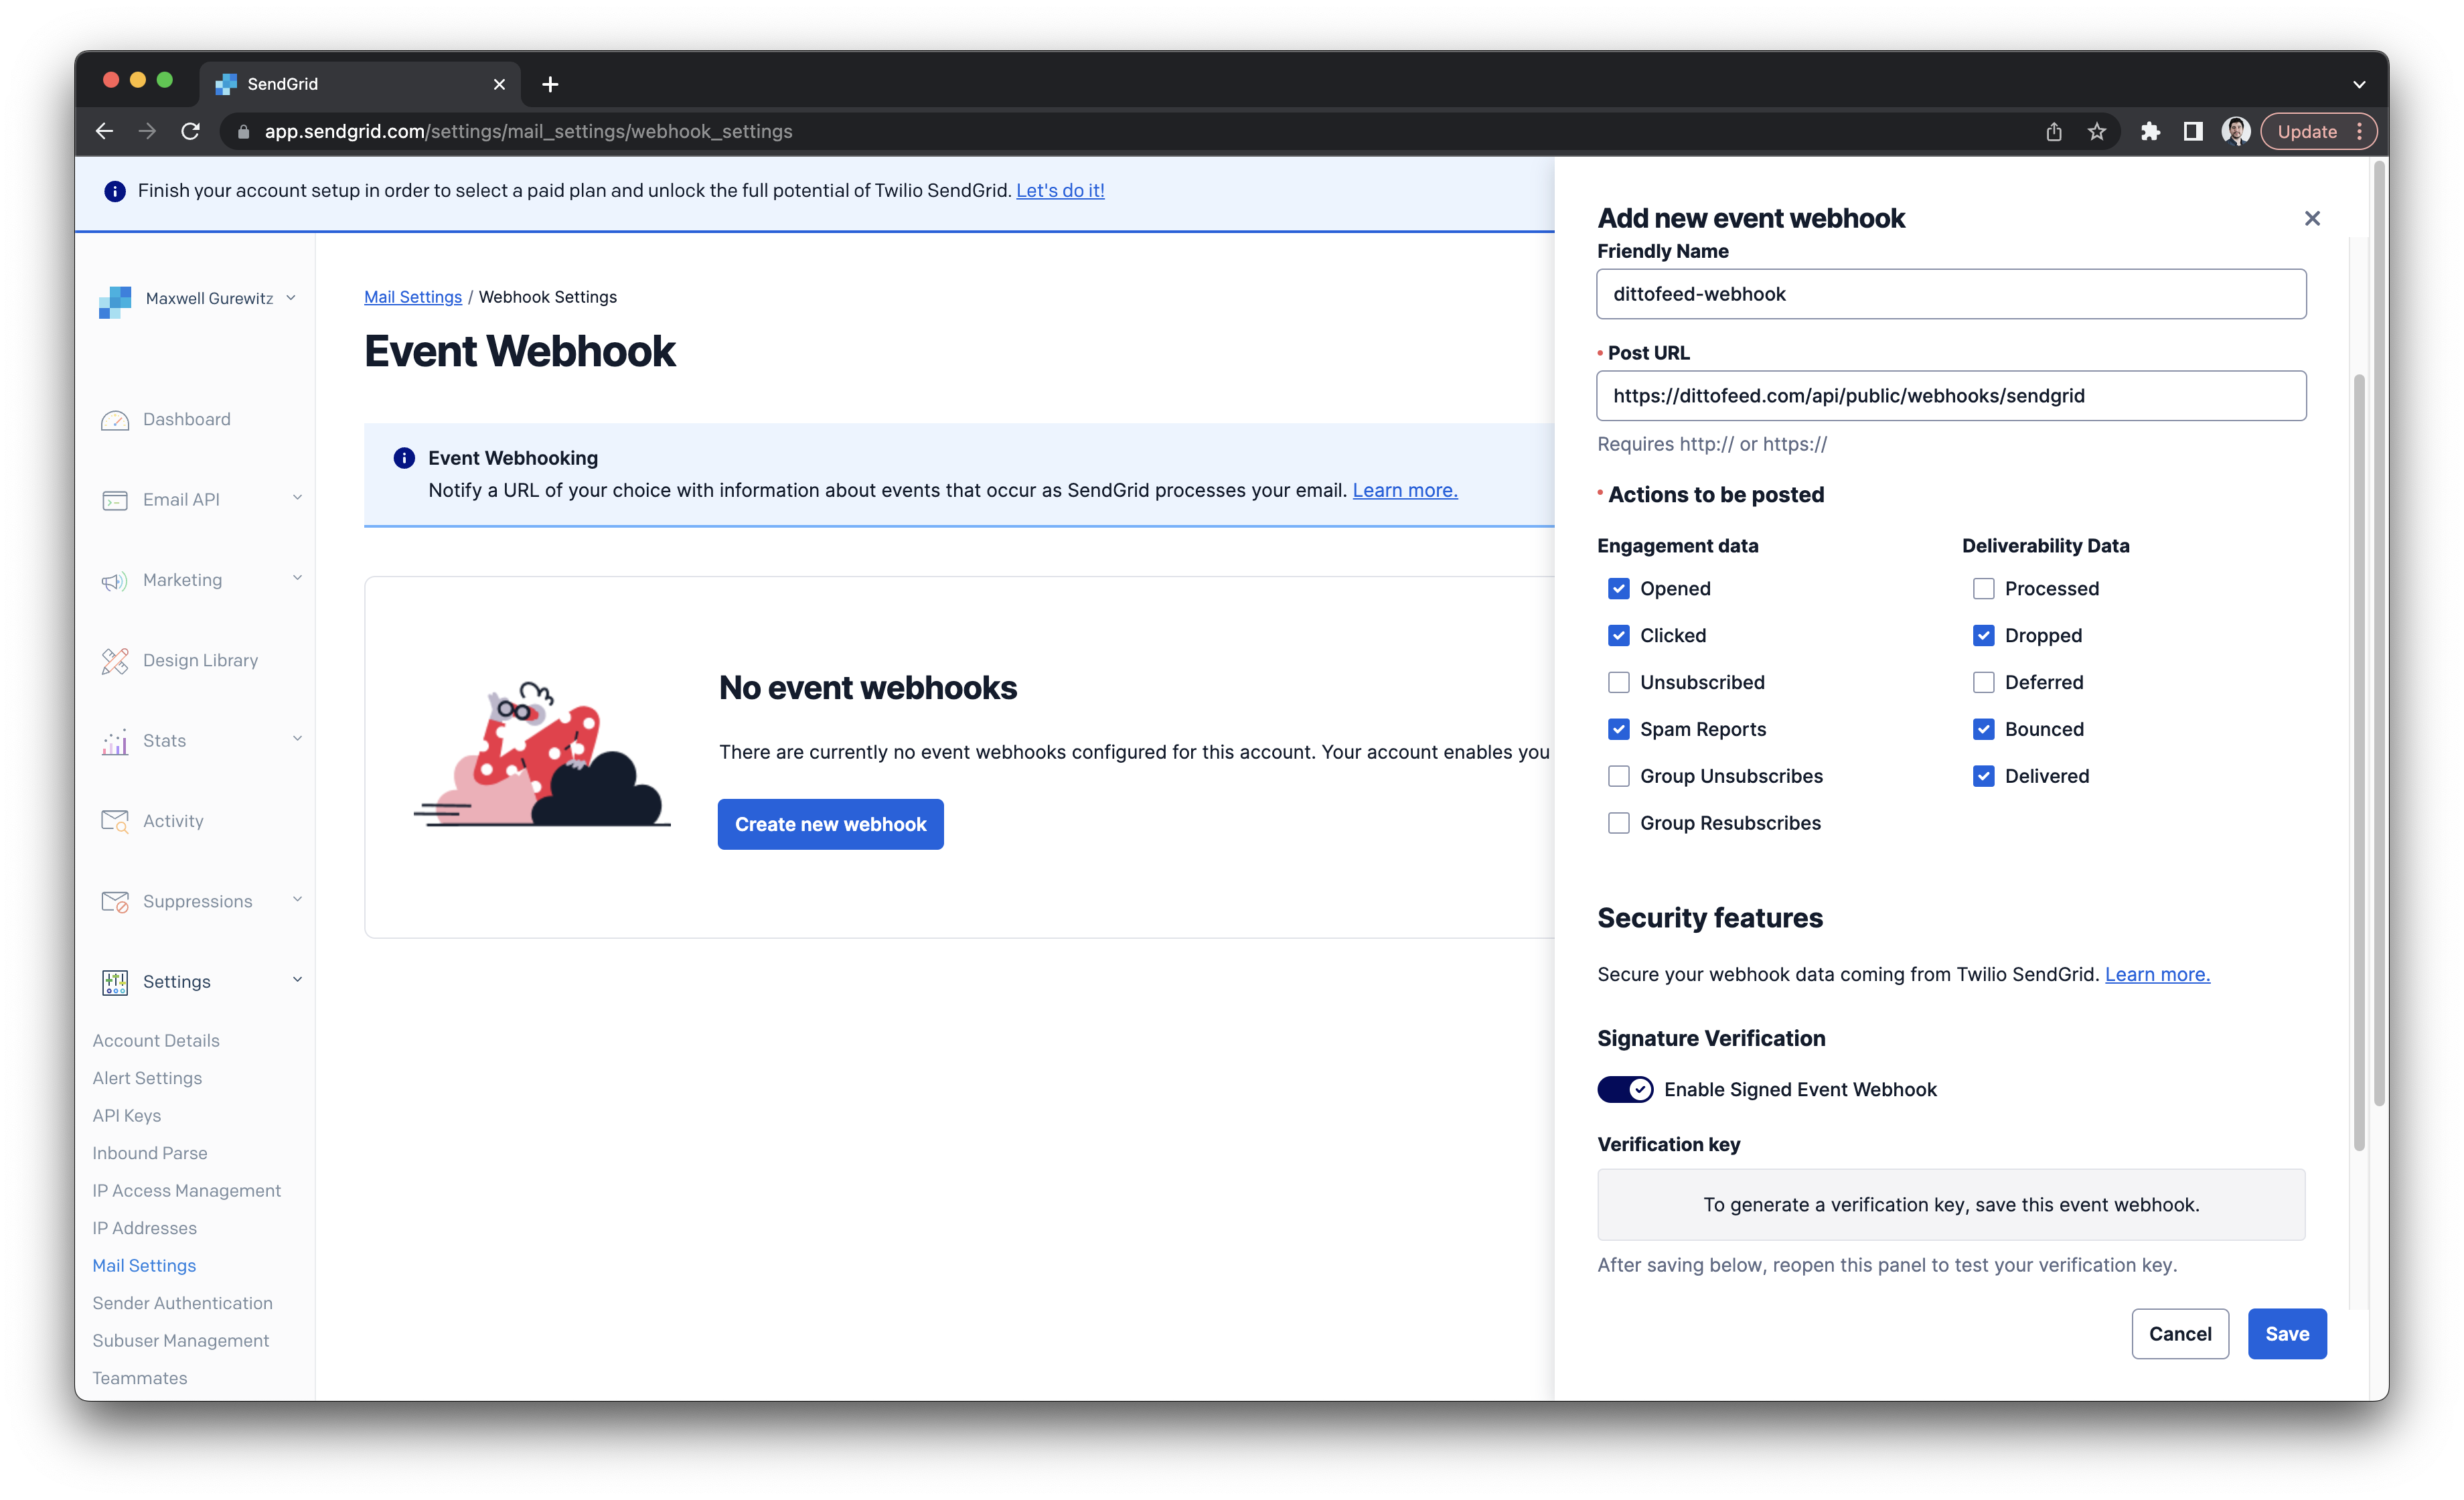
Task: Click the webhook panel scrollbar
Action: point(2359,762)
